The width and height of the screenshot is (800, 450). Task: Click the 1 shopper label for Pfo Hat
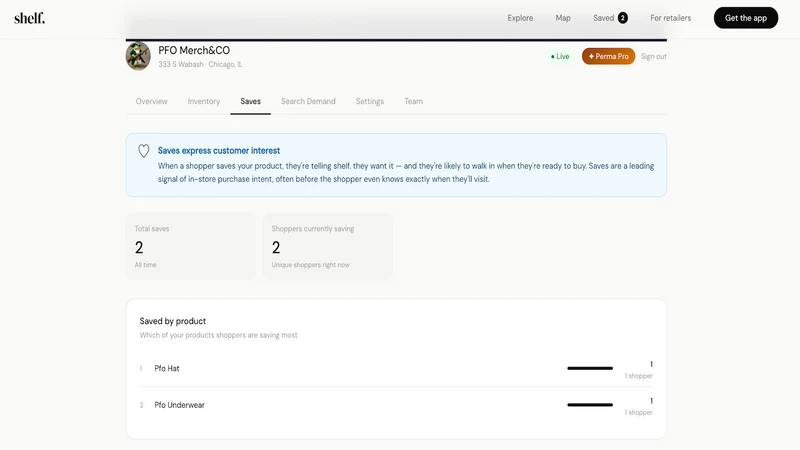pyautogui.click(x=638, y=376)
